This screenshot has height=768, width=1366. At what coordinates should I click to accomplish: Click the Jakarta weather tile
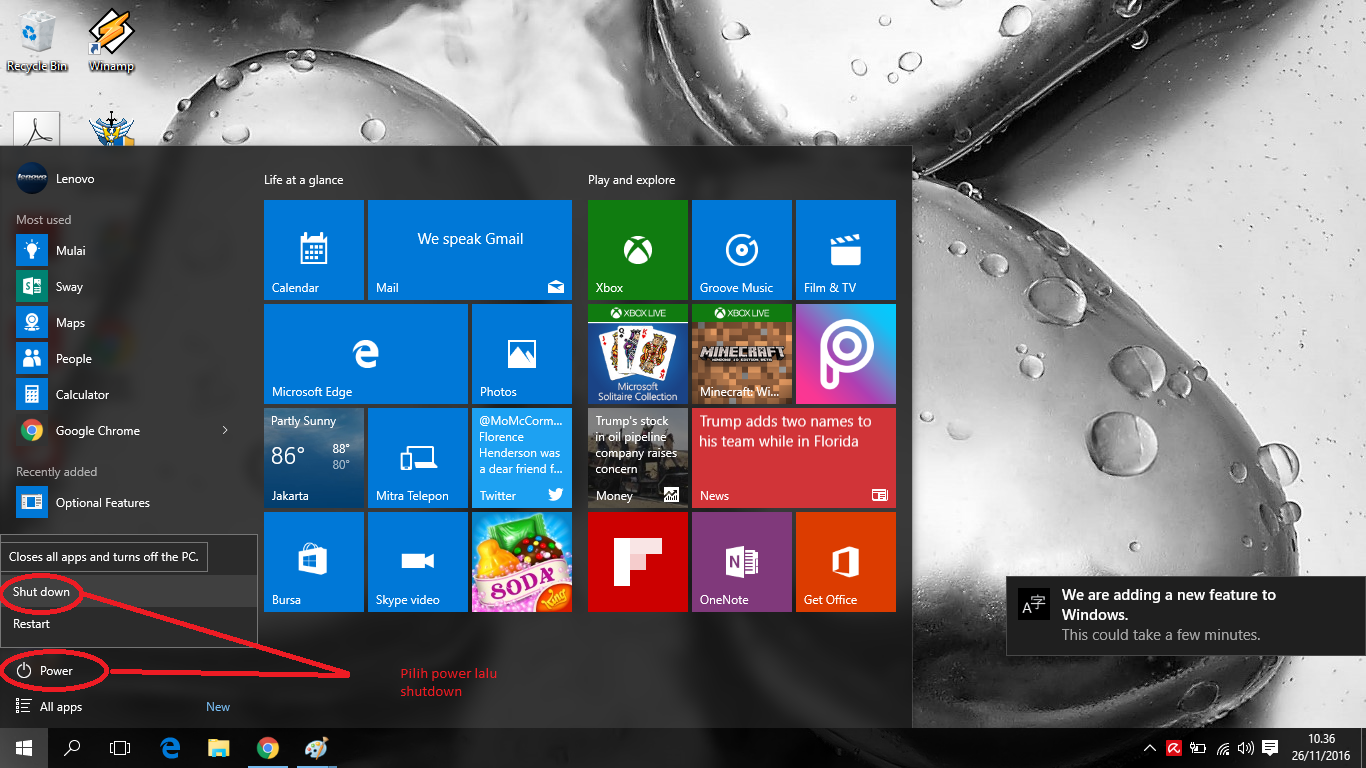coord(313,457)
